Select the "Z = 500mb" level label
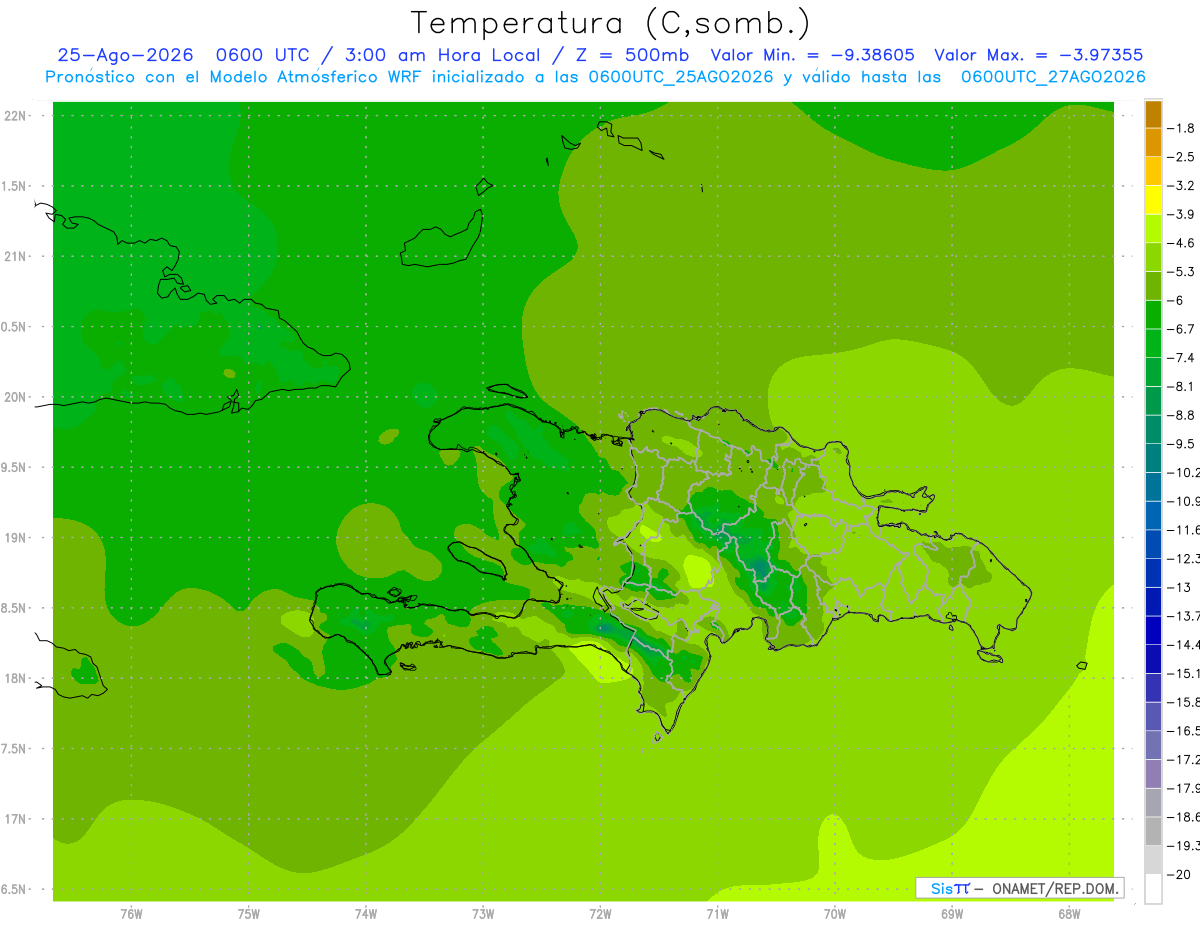The image size is (1200, 927). (x=632, y=55)
